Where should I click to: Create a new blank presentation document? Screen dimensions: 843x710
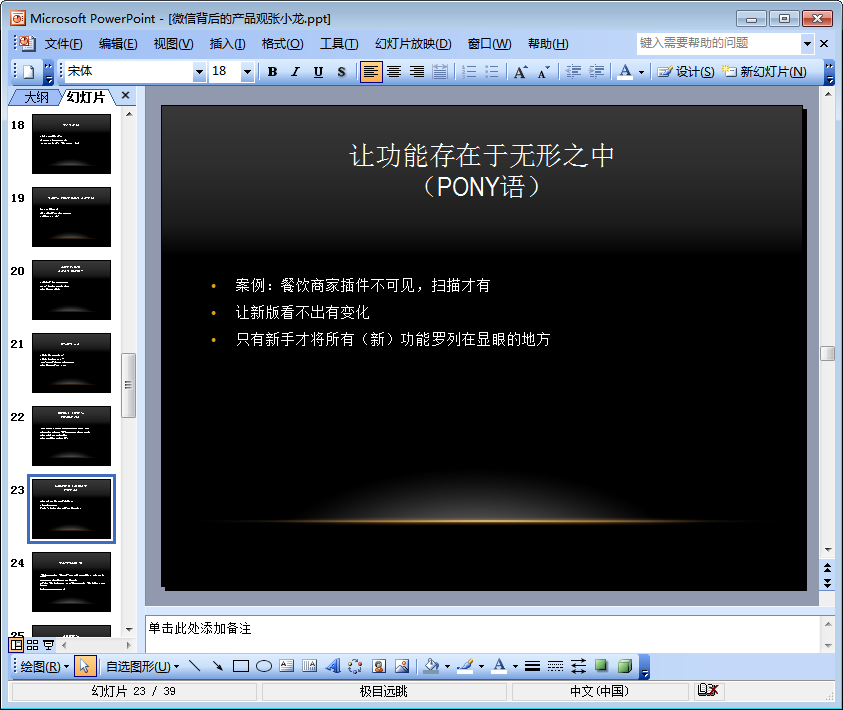point(28,71)
